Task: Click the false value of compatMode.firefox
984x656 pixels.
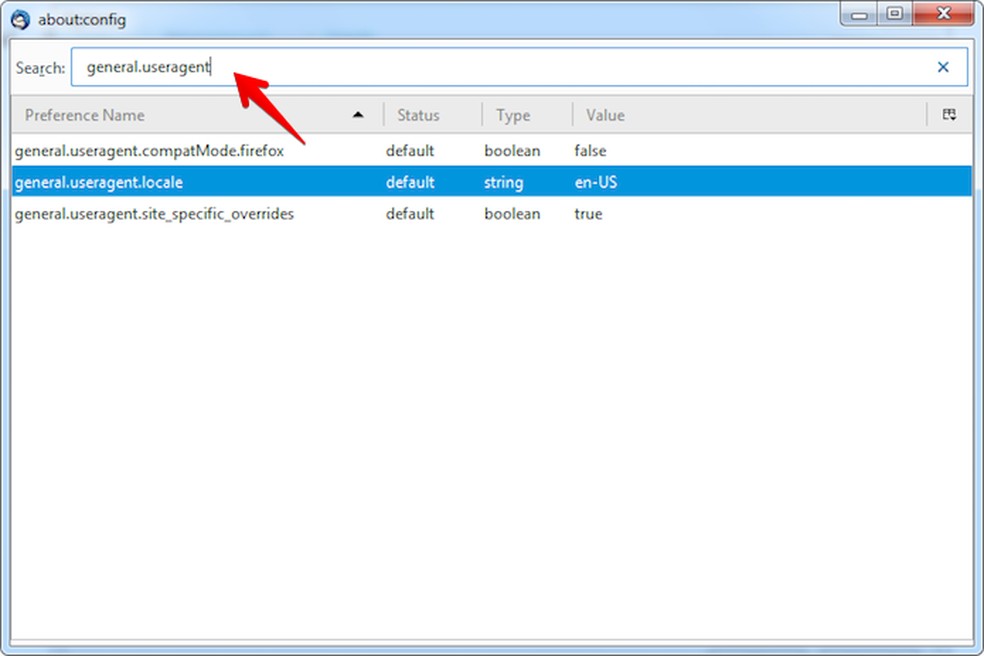Action: (x=590, y=151)
